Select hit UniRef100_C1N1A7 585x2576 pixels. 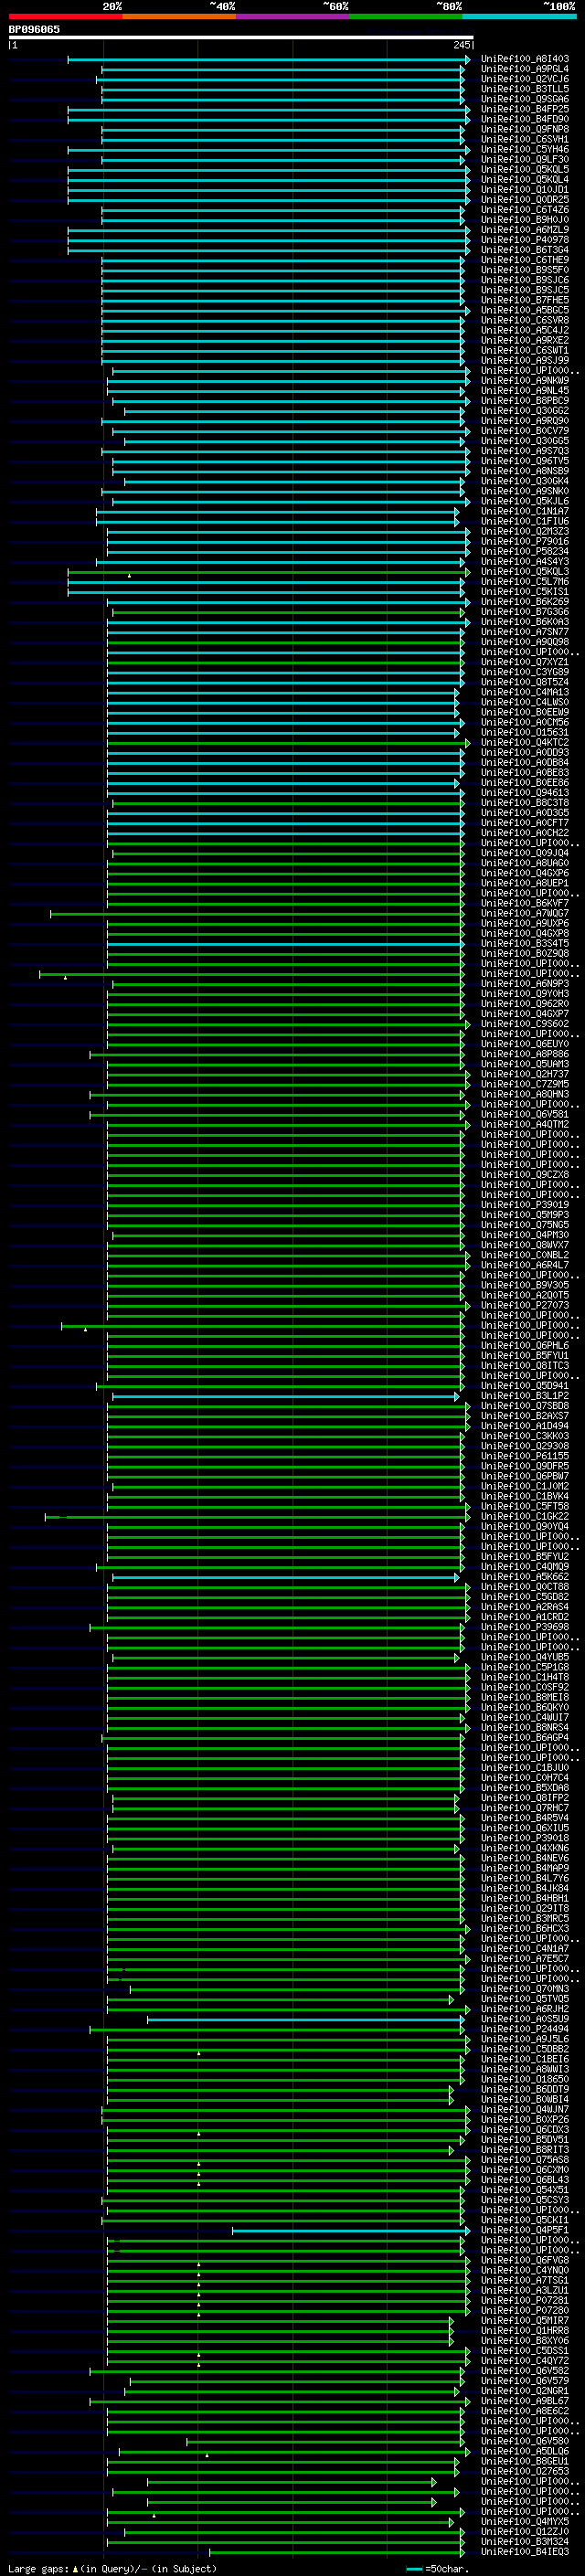click(525, 511)
